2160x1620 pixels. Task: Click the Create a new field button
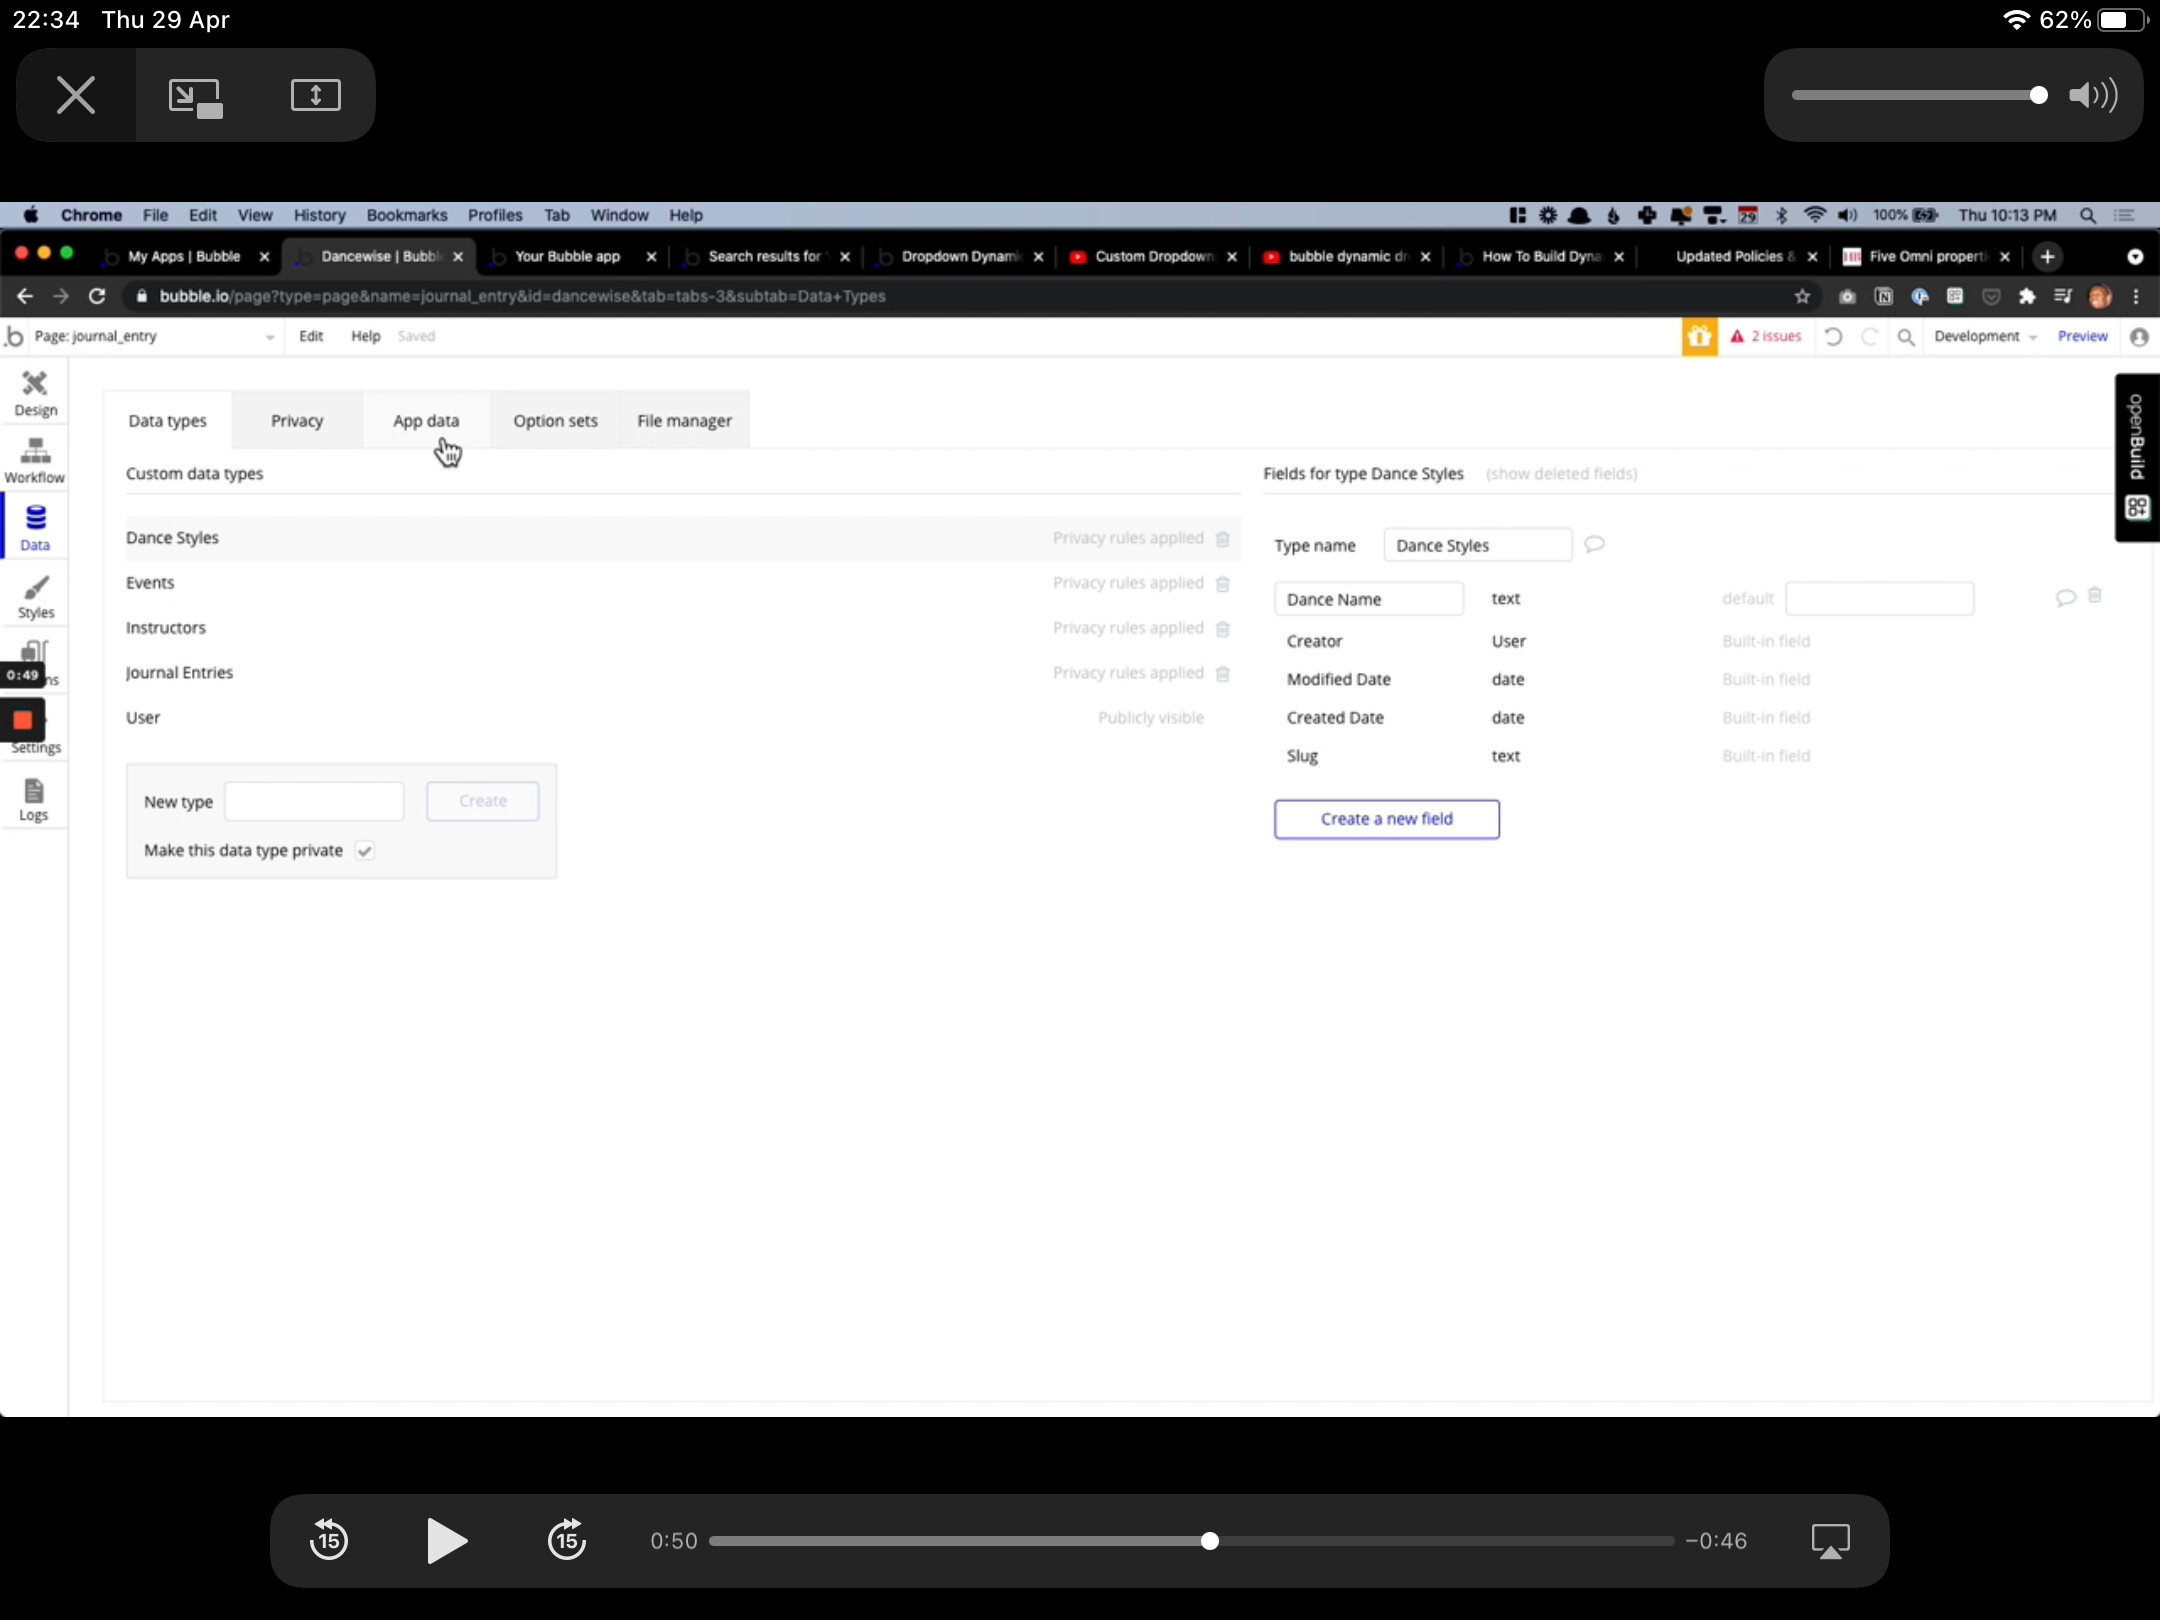pyautogui.click(x=1386, y=818)
